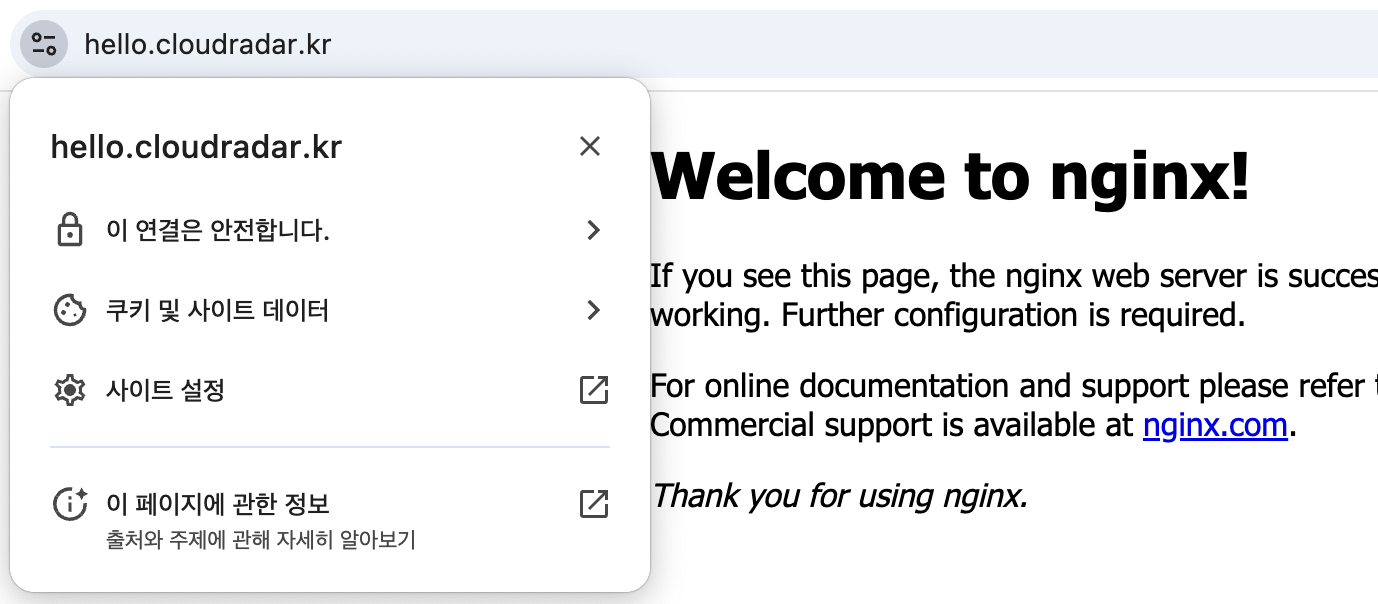Expand chevron next to '이 연결은 안전합니다.'
Viewport: 1378px width, 604px height.
click(x=593, y=231)
